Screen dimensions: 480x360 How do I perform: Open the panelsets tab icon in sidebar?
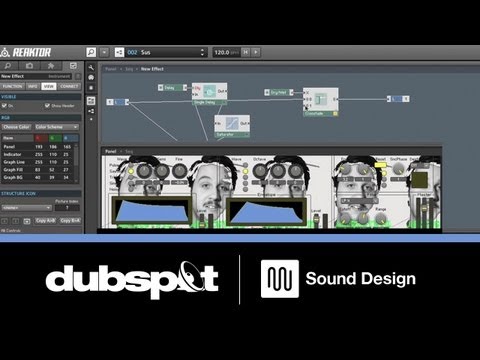click(x=51, y=66)
